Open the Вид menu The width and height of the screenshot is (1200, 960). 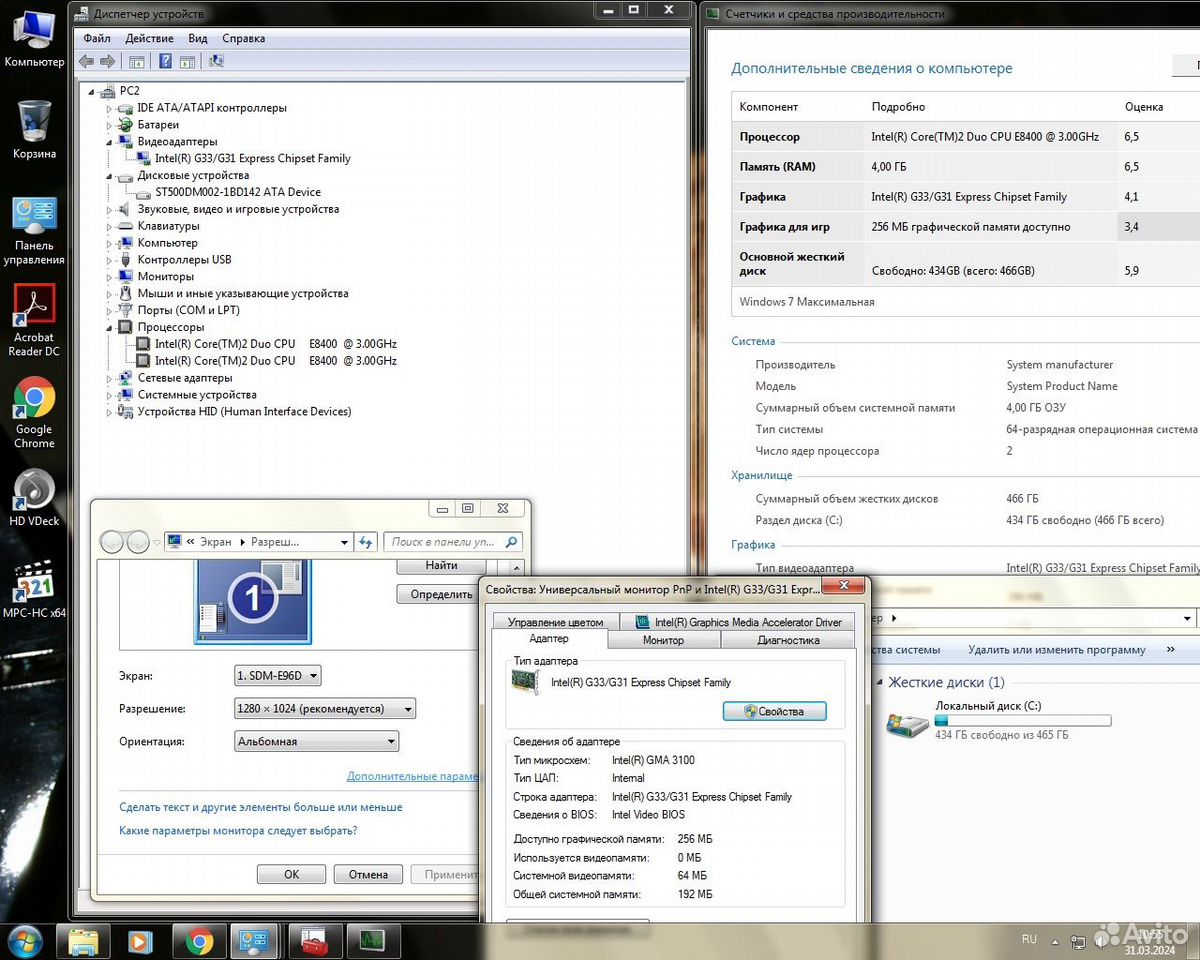[198, 38]
